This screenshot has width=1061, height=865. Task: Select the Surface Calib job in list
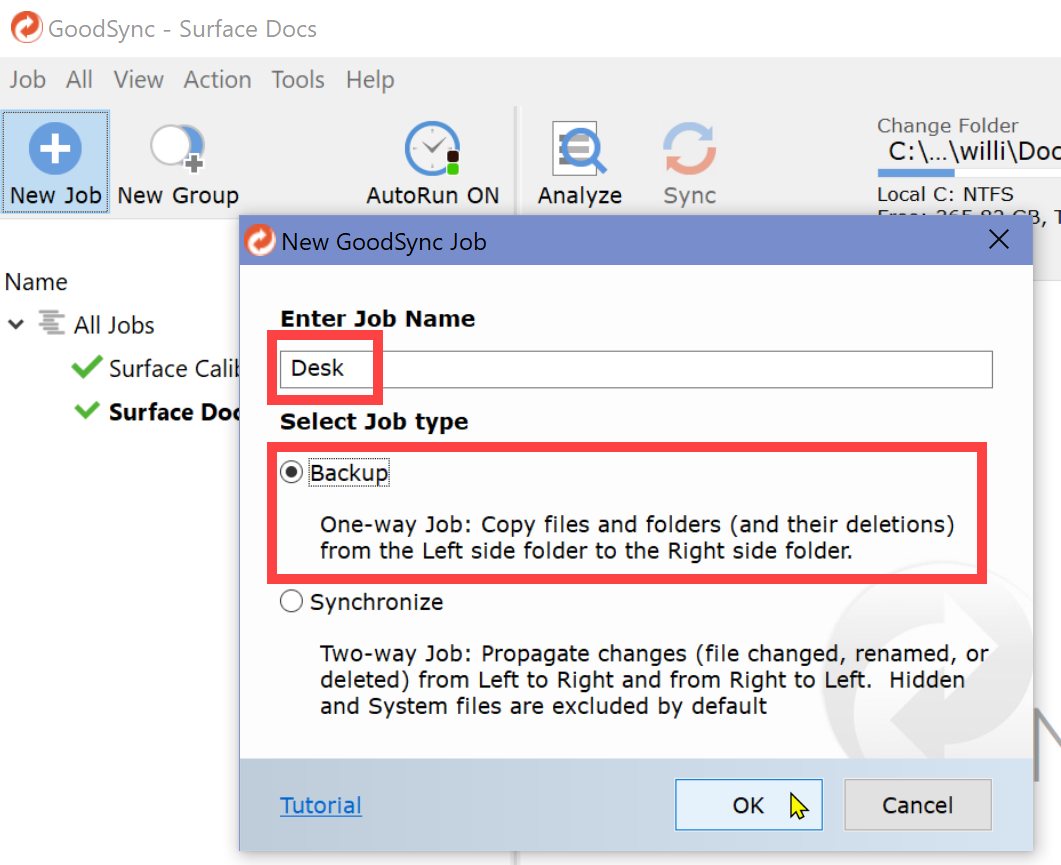pos(174,368)
